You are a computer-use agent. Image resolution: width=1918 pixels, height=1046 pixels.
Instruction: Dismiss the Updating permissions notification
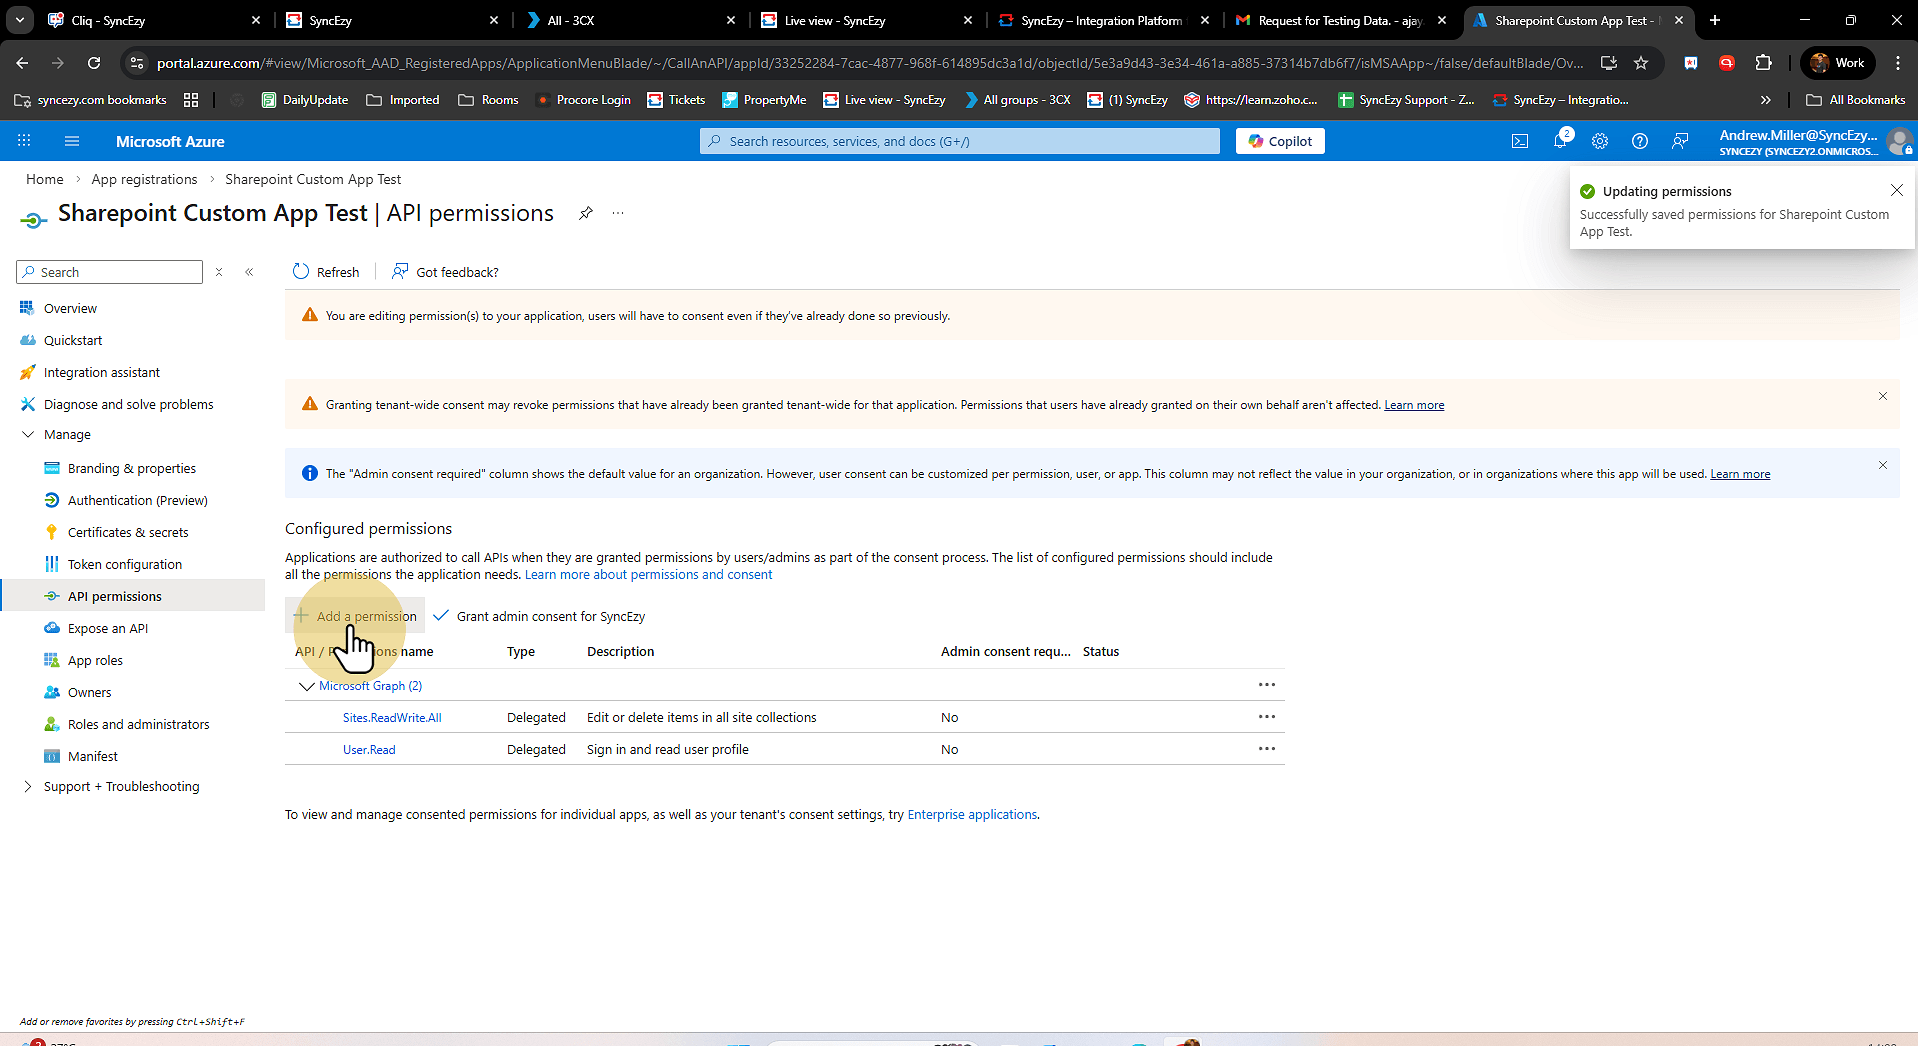pyautogui.click(x=1896, y=190)
